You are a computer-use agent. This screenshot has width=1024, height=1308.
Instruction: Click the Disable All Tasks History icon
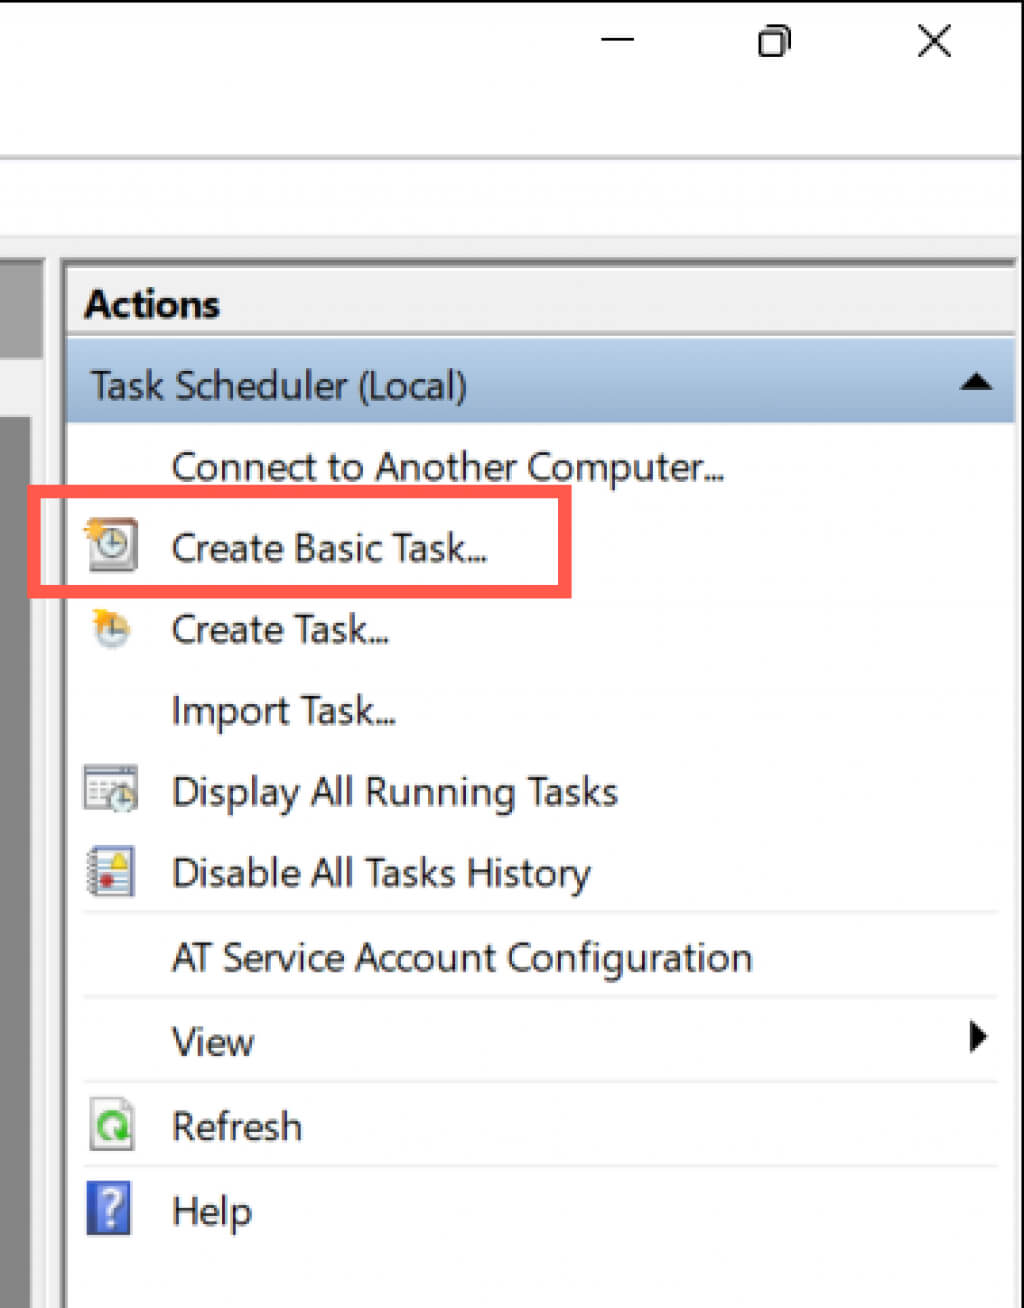coord(111,872)
